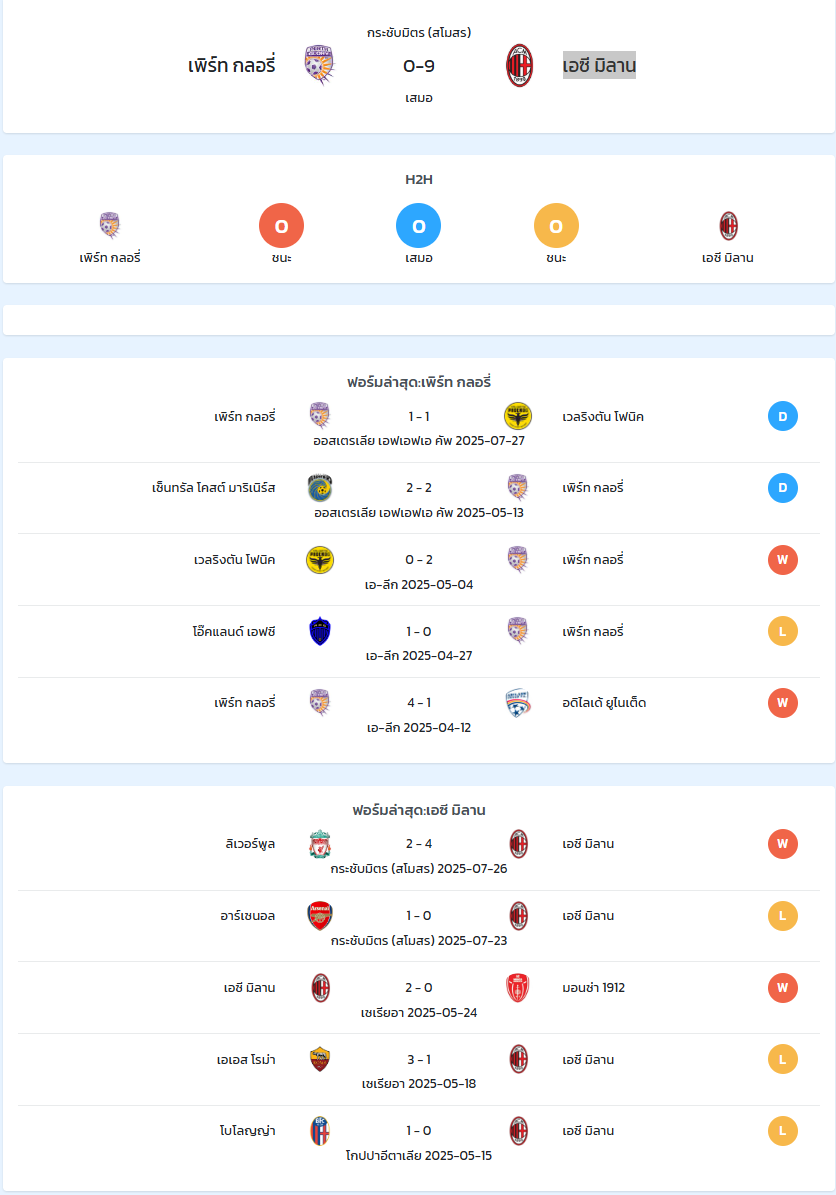Image resolution: width=836 pixels, height=1195 pixels.
Task: Click the Adelaide United logo
Action: coord(518,703)
